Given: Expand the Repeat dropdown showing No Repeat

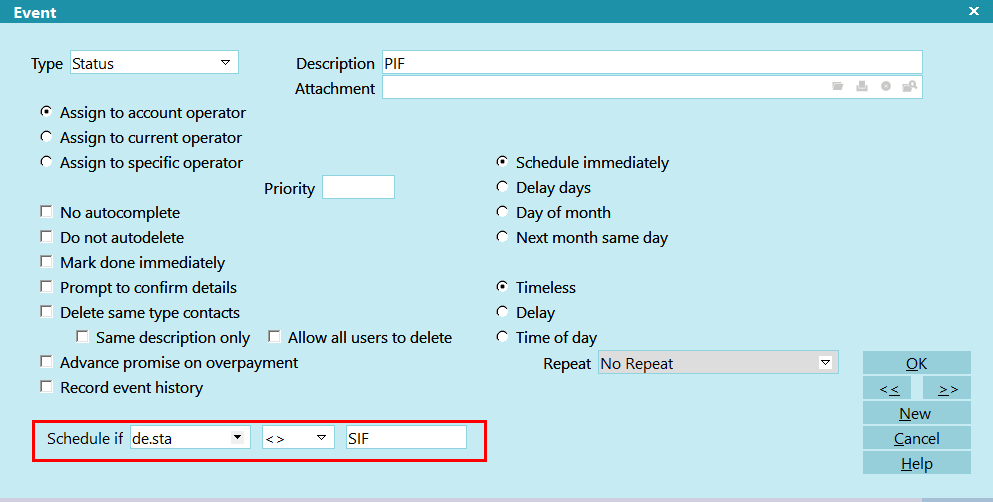Looking at the screenshot, I should [718, 363].
